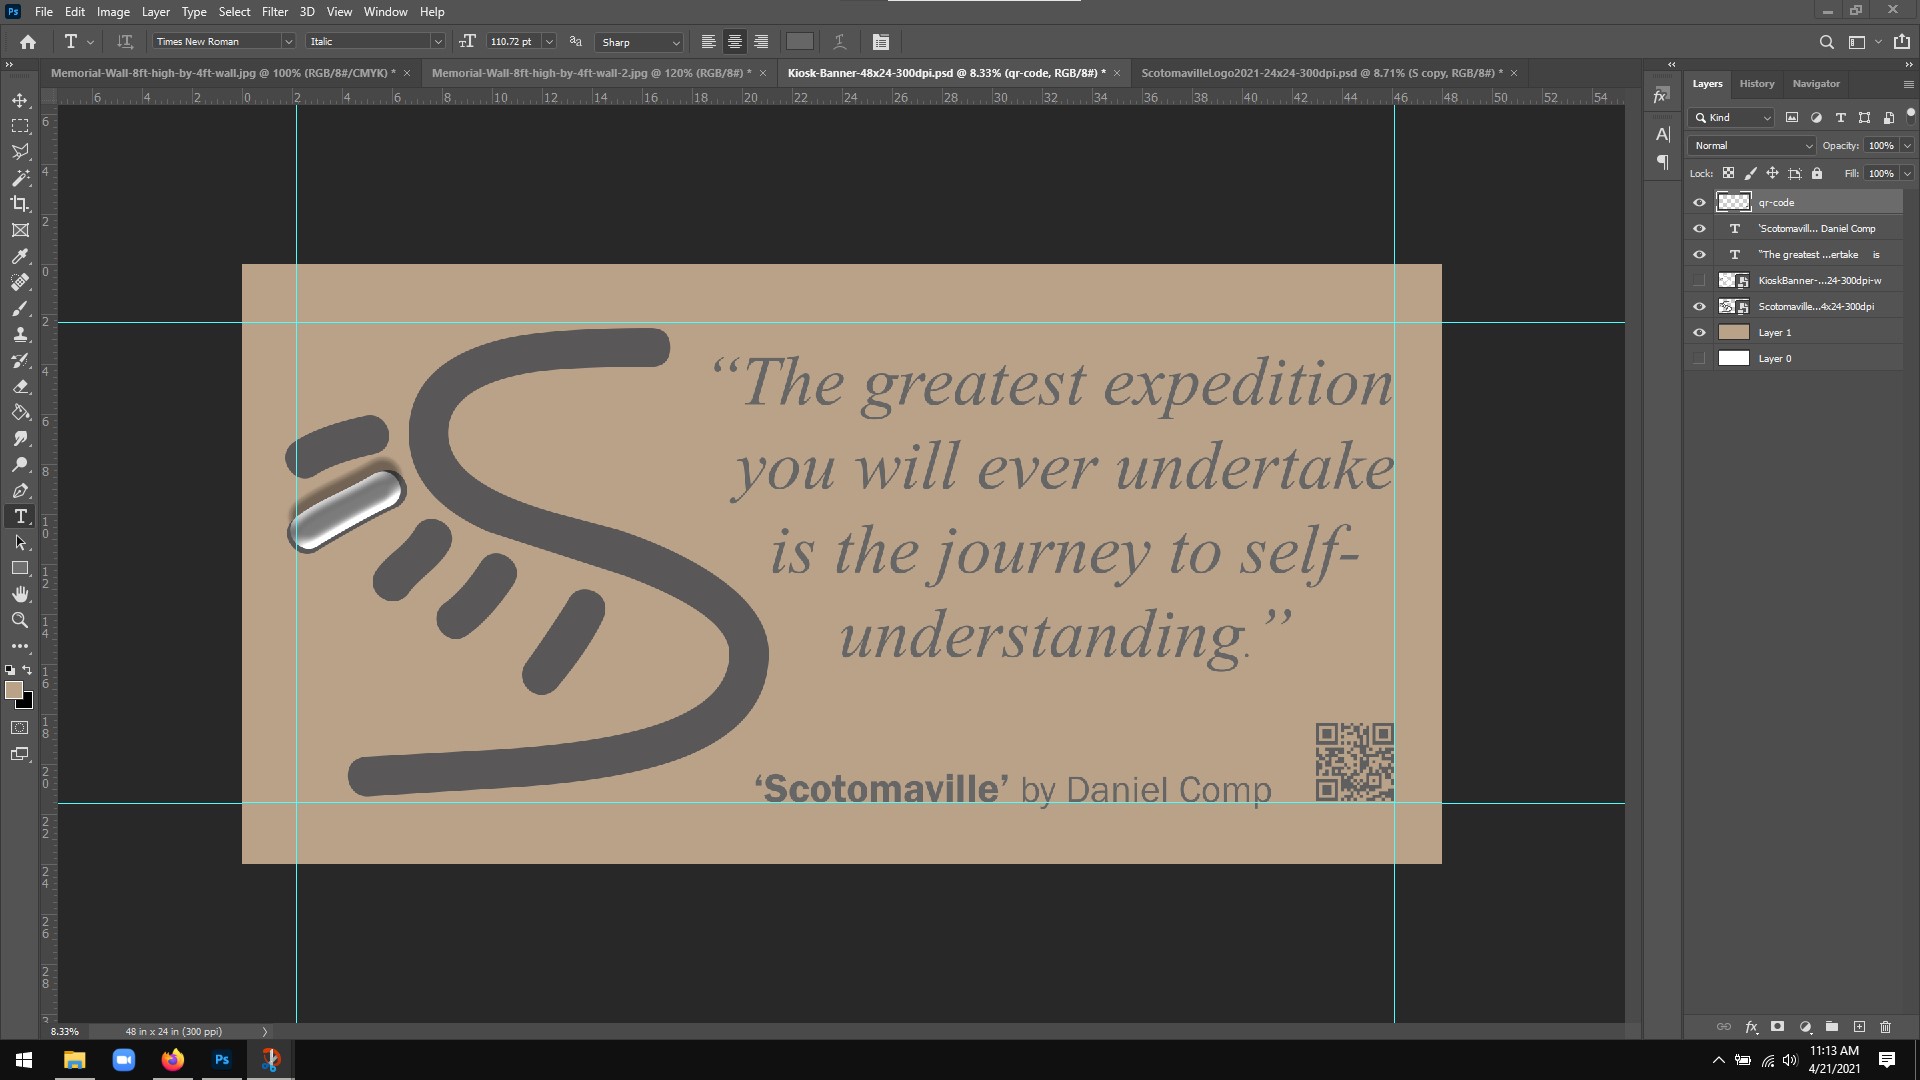Open the Filter menu
Screen dimensions: 1920x1080
coord(274,12)
